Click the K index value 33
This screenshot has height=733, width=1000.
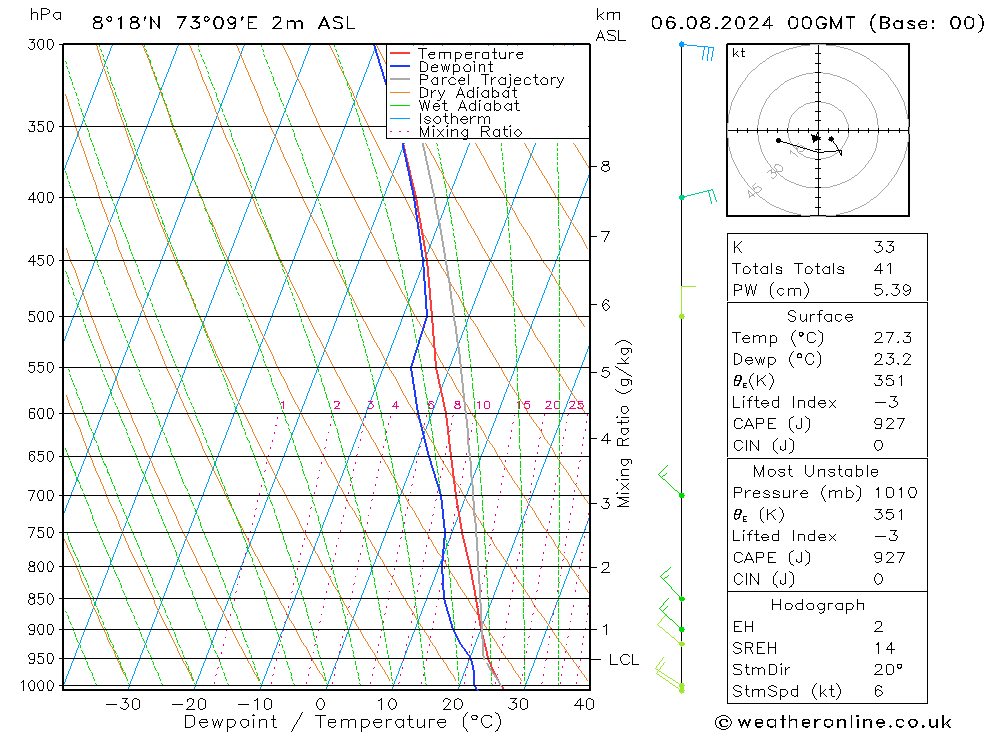click(x=884, y=247)
